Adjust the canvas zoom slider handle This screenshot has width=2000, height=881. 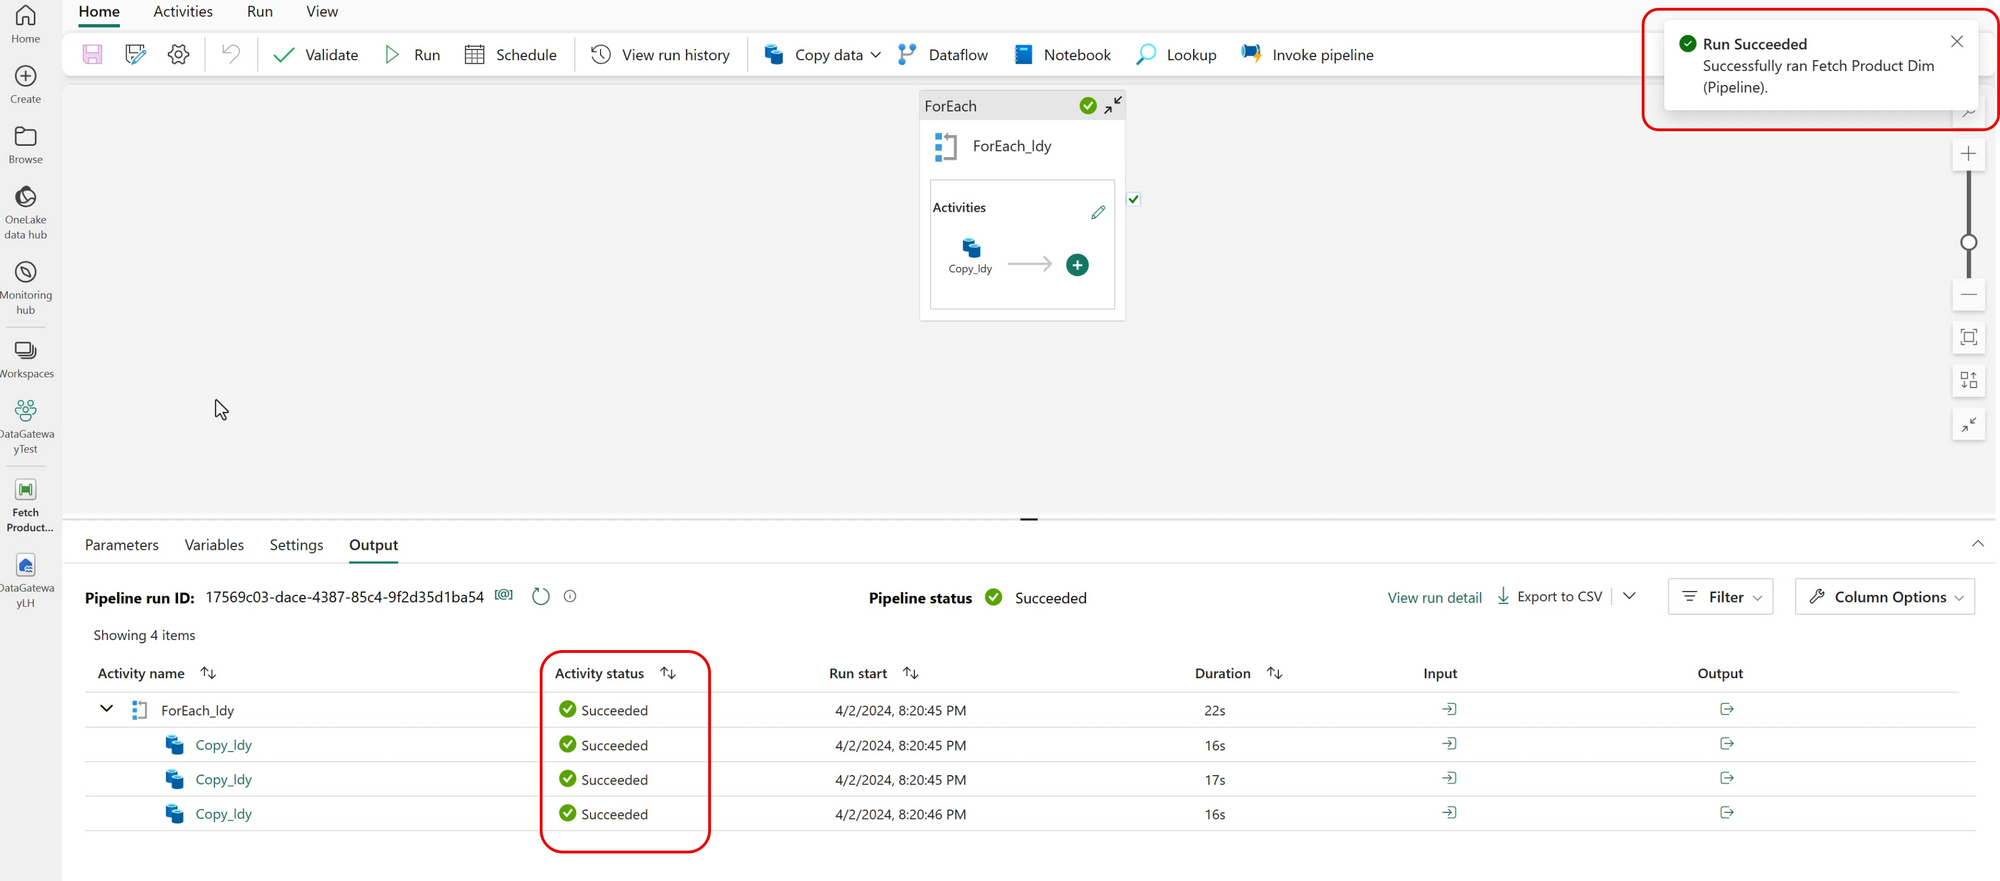click(1968, 242)
